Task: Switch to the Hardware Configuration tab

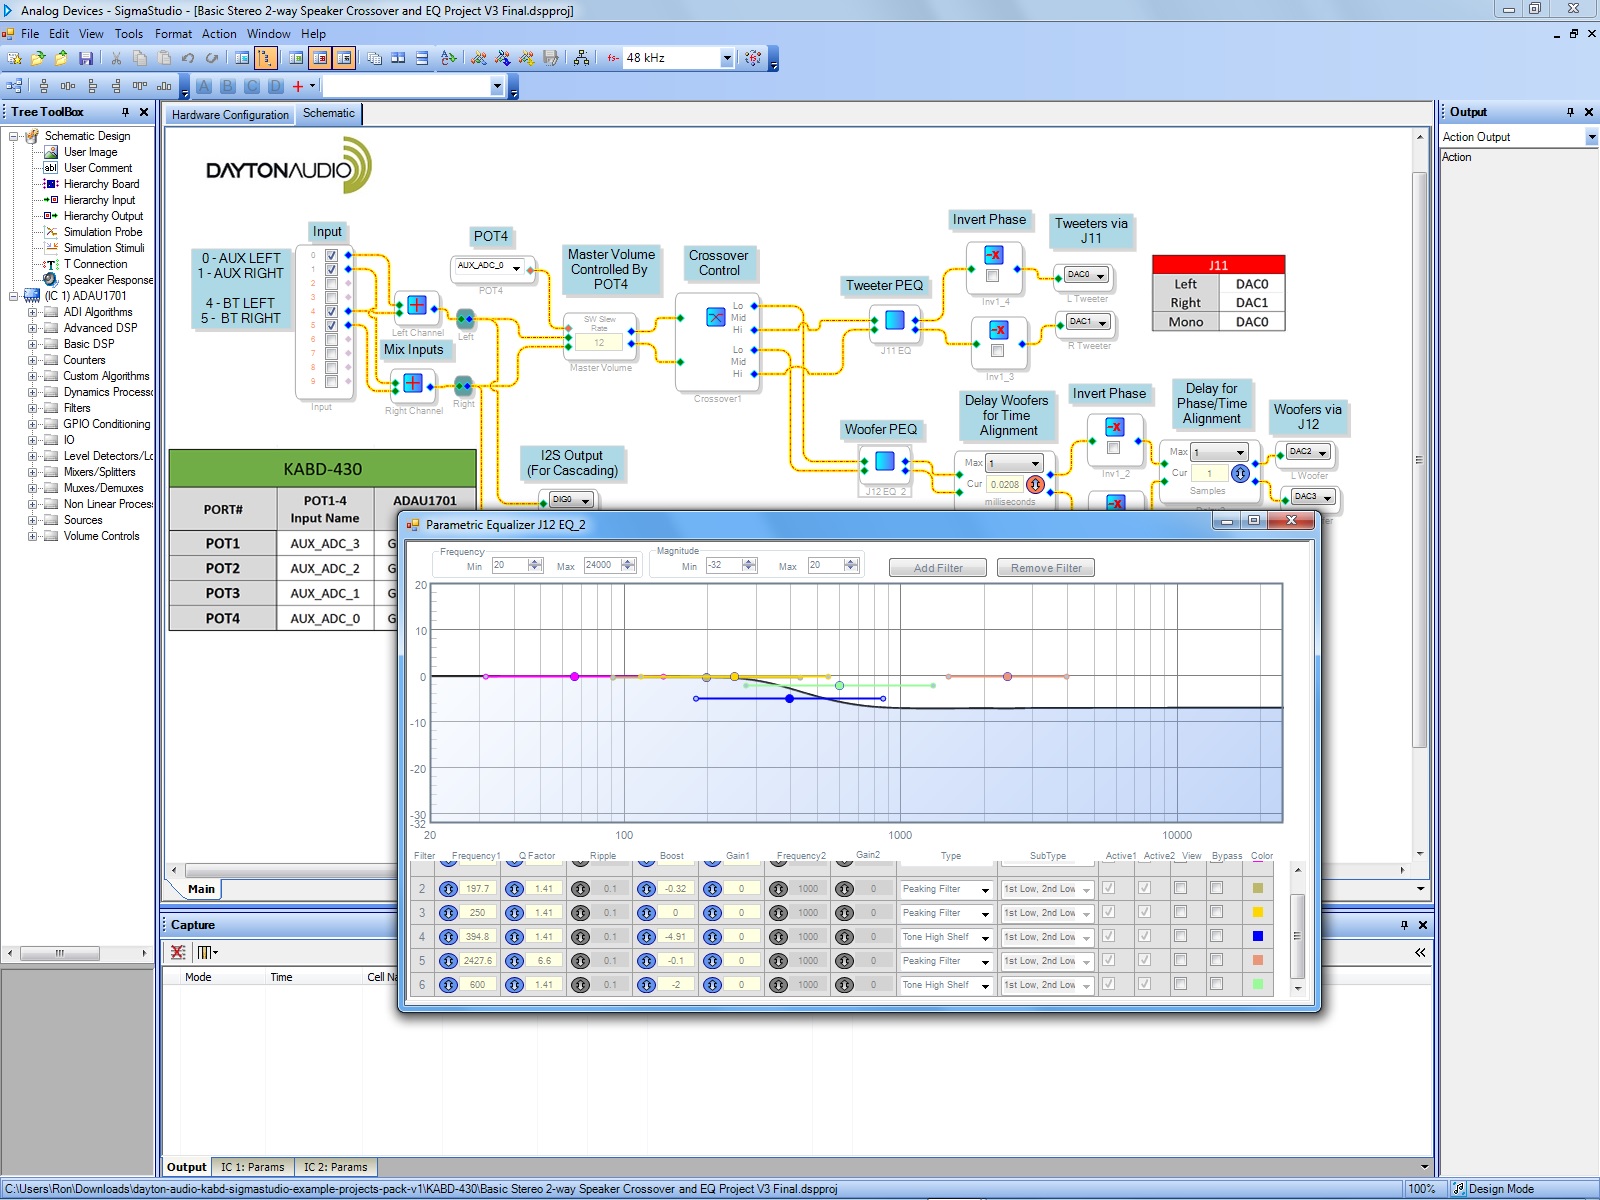Action: 230,115
